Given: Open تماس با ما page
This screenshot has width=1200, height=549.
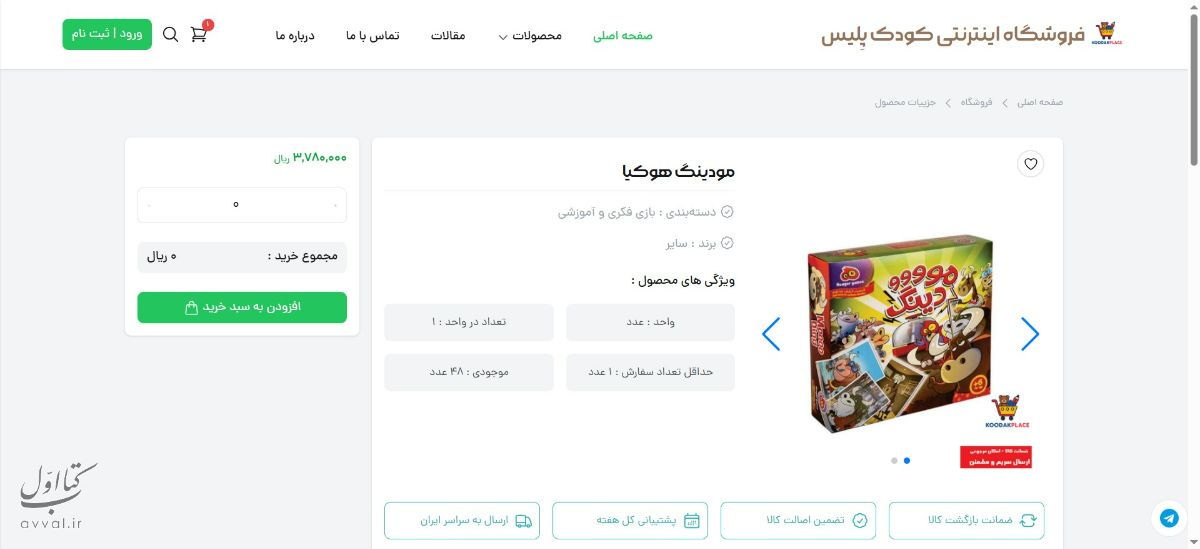Looking at the screenshot, I should (373, 36).
